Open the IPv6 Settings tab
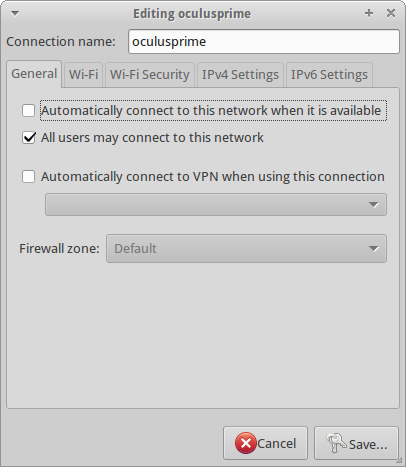Screen dimensions: 406x467 click(329, 74)
